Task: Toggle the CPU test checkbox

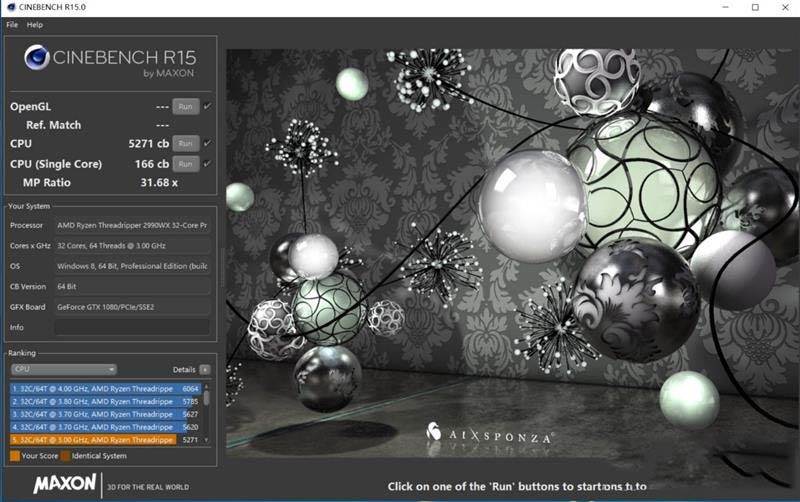Action: 207,144
